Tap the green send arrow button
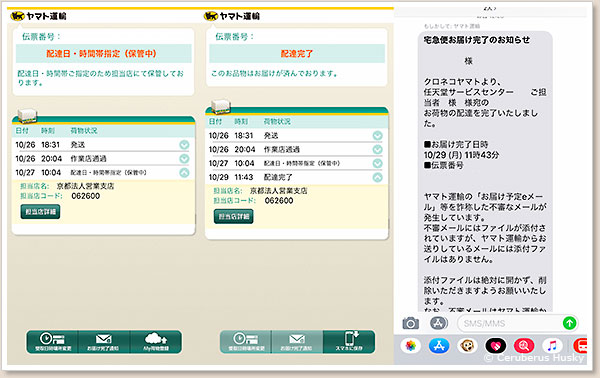The height and width of the screenshot is (378, 600). (569, 323)
